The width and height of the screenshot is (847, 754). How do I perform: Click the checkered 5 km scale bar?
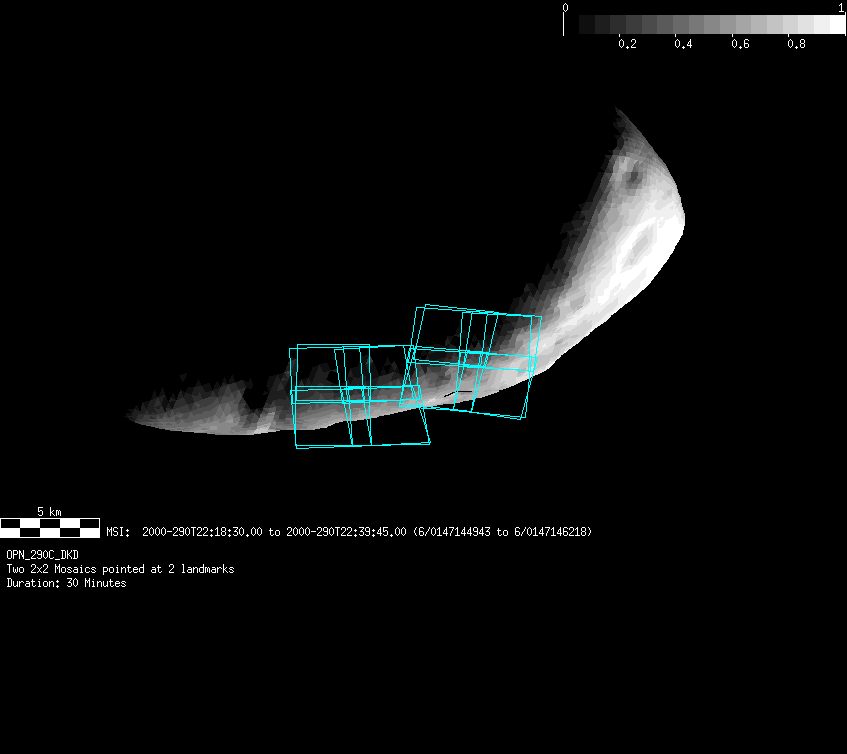click(50, 527)
